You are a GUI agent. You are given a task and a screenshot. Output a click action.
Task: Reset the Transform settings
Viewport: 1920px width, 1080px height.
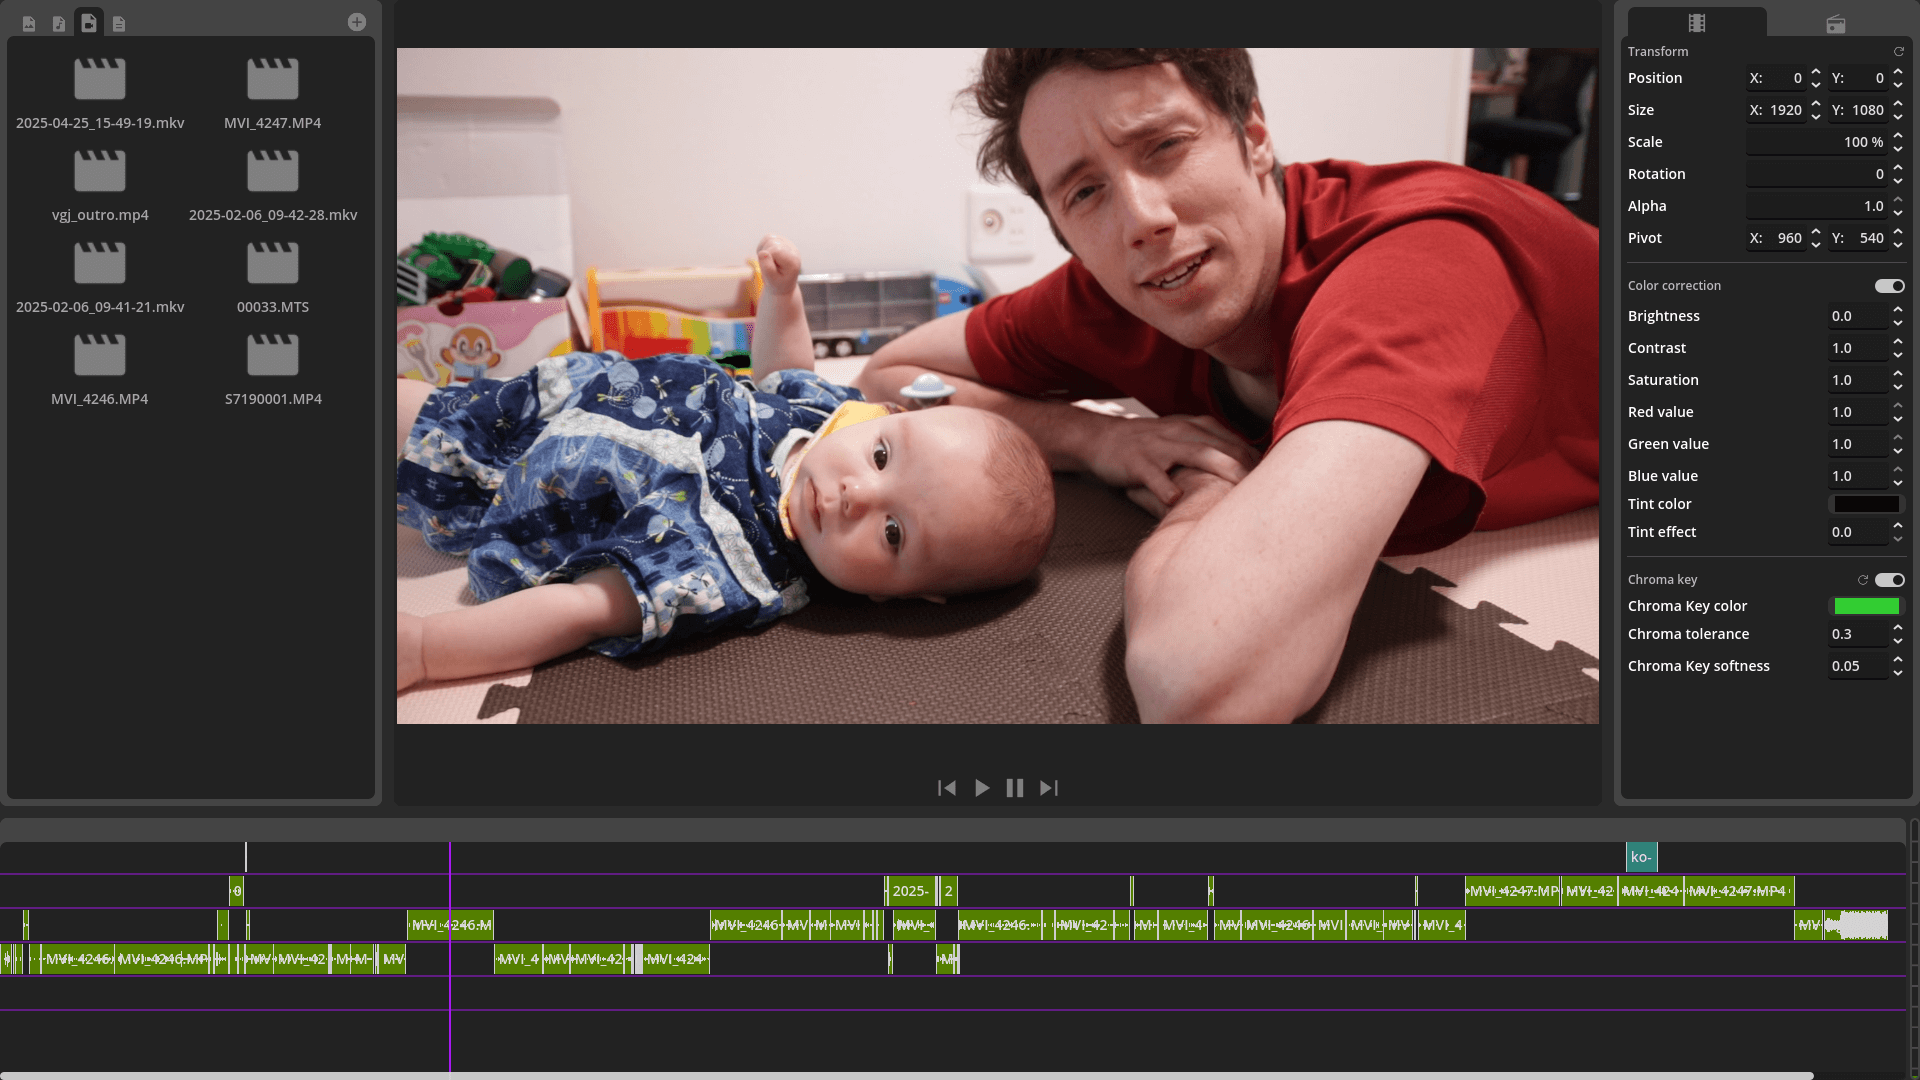1898,51
